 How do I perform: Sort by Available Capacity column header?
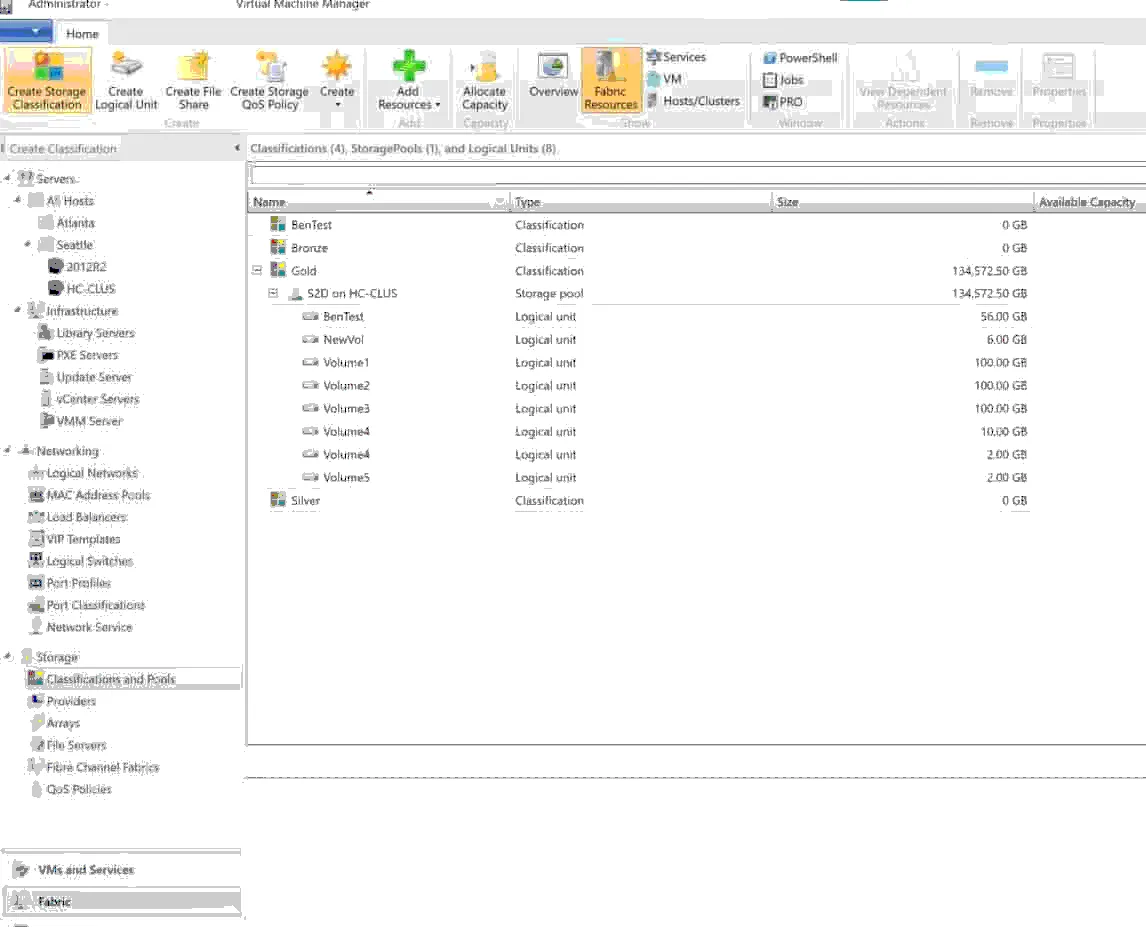point(1090,202)
